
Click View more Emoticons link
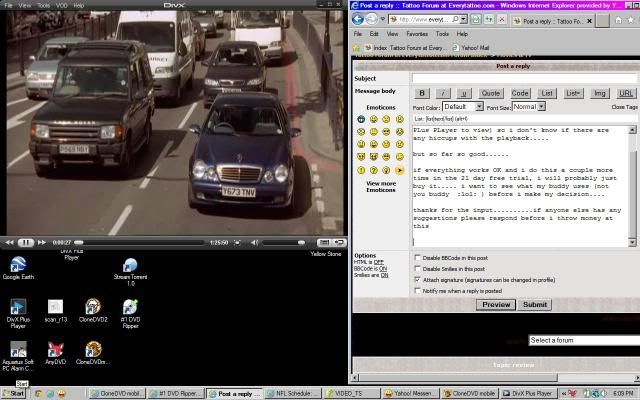point(381,187)
